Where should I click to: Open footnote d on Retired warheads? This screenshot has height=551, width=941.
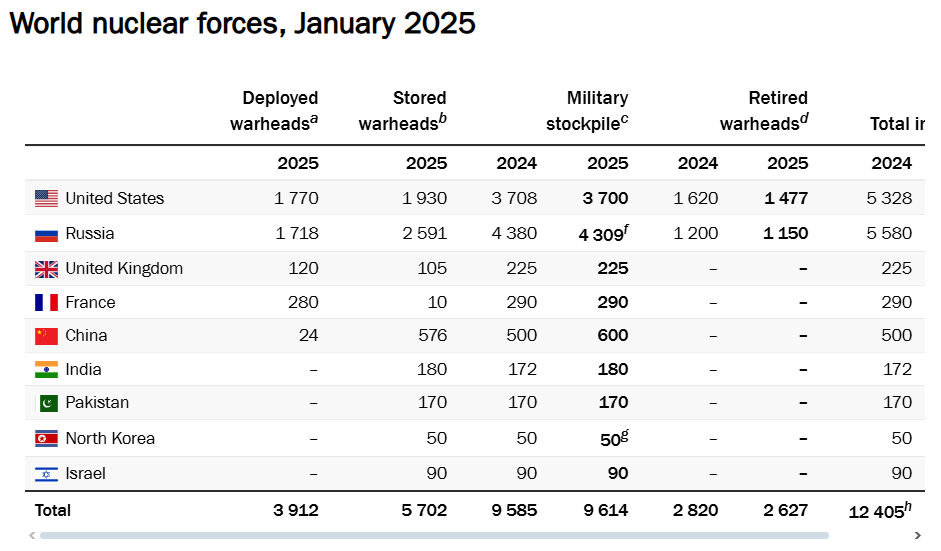click(804, 119)
